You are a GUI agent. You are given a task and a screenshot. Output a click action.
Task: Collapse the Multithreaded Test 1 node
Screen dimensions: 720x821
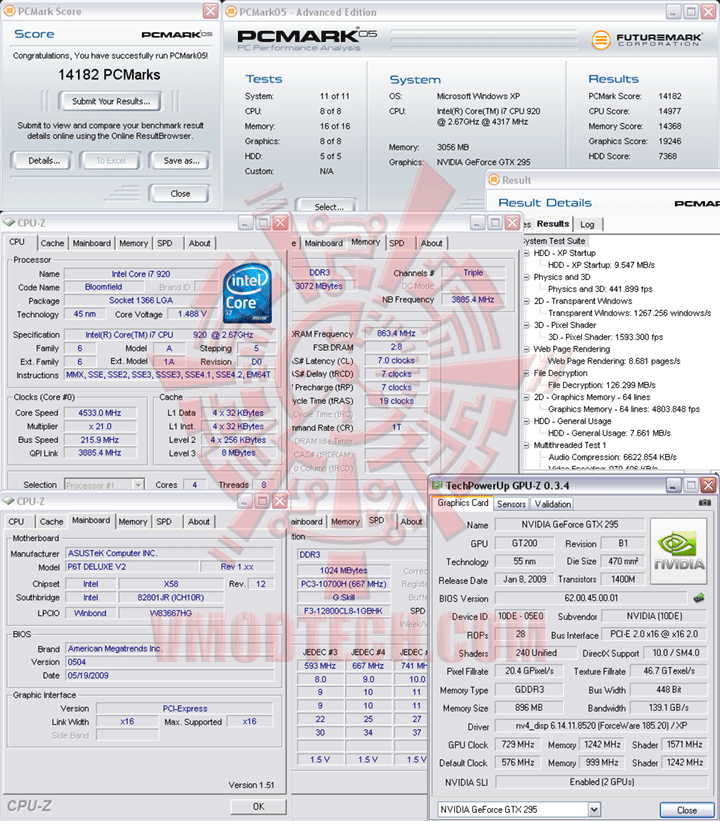tap(526, 446)
